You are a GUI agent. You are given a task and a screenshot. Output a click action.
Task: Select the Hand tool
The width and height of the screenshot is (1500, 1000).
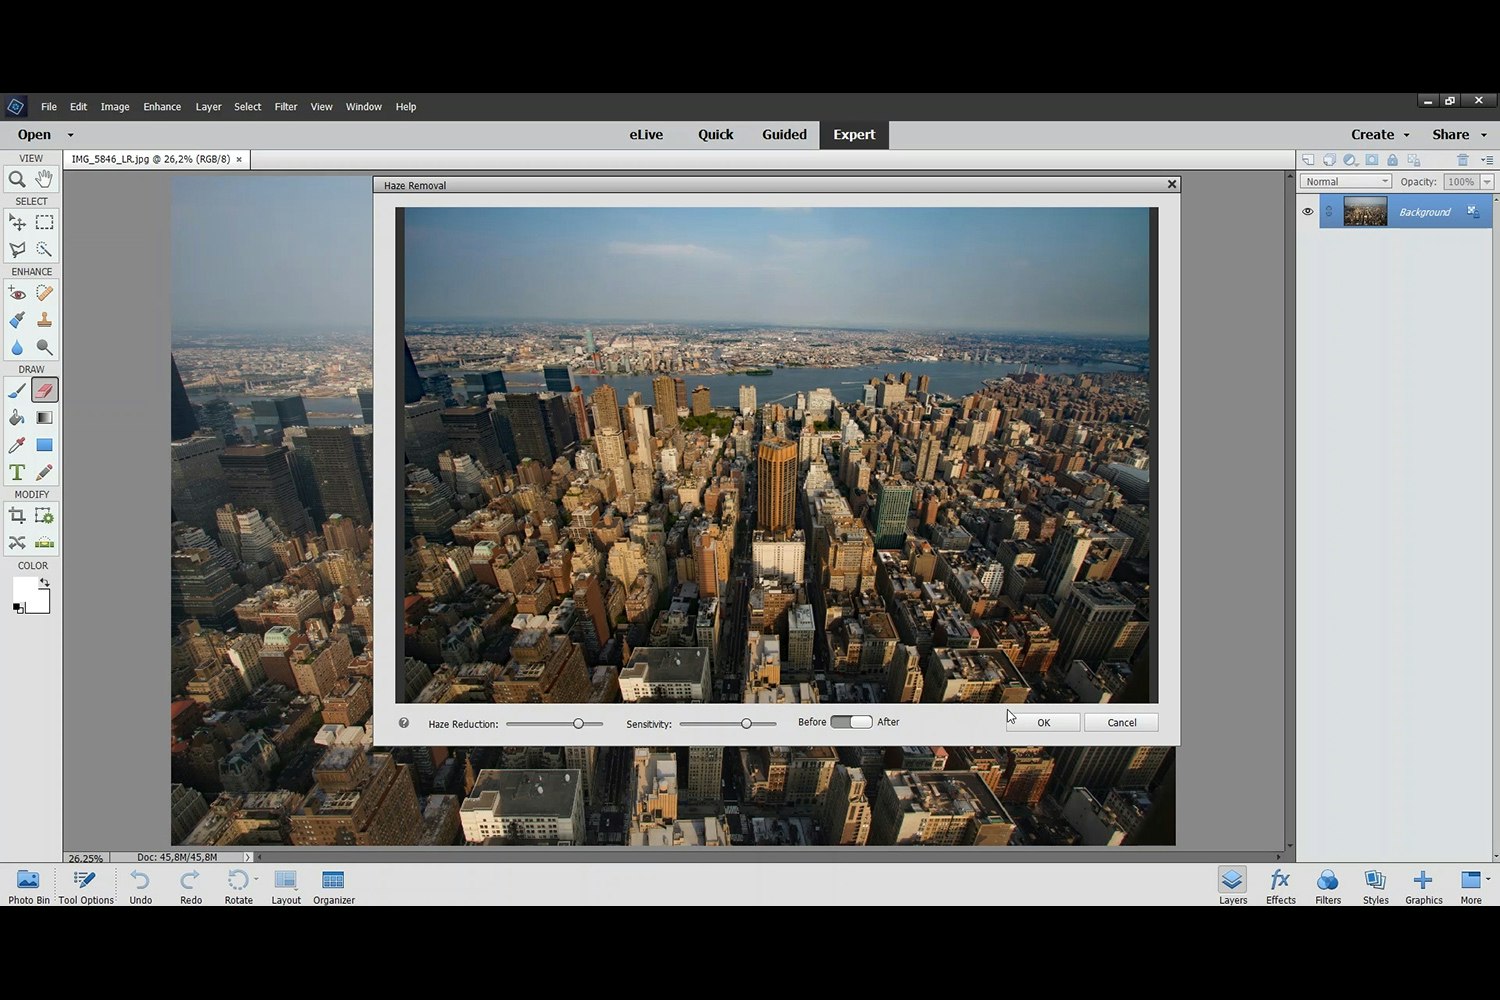[44, 179]
